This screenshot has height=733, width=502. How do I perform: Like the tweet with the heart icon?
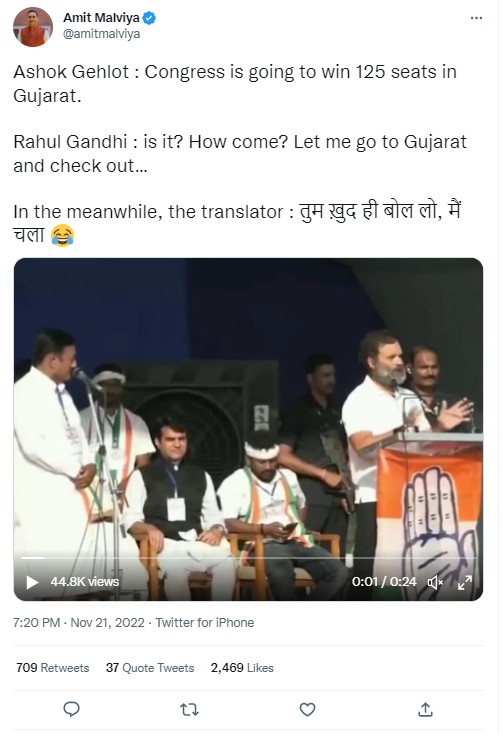(307, 710)
